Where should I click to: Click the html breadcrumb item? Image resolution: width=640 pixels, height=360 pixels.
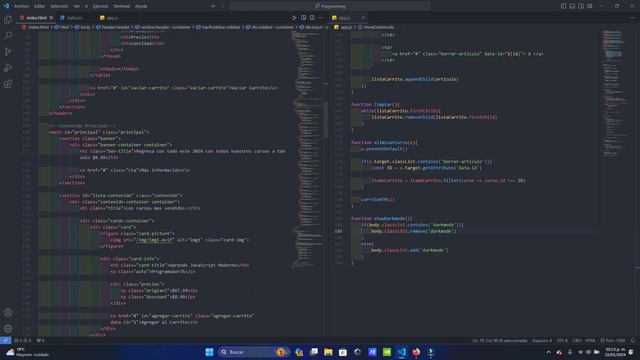(x=62, y=27)
